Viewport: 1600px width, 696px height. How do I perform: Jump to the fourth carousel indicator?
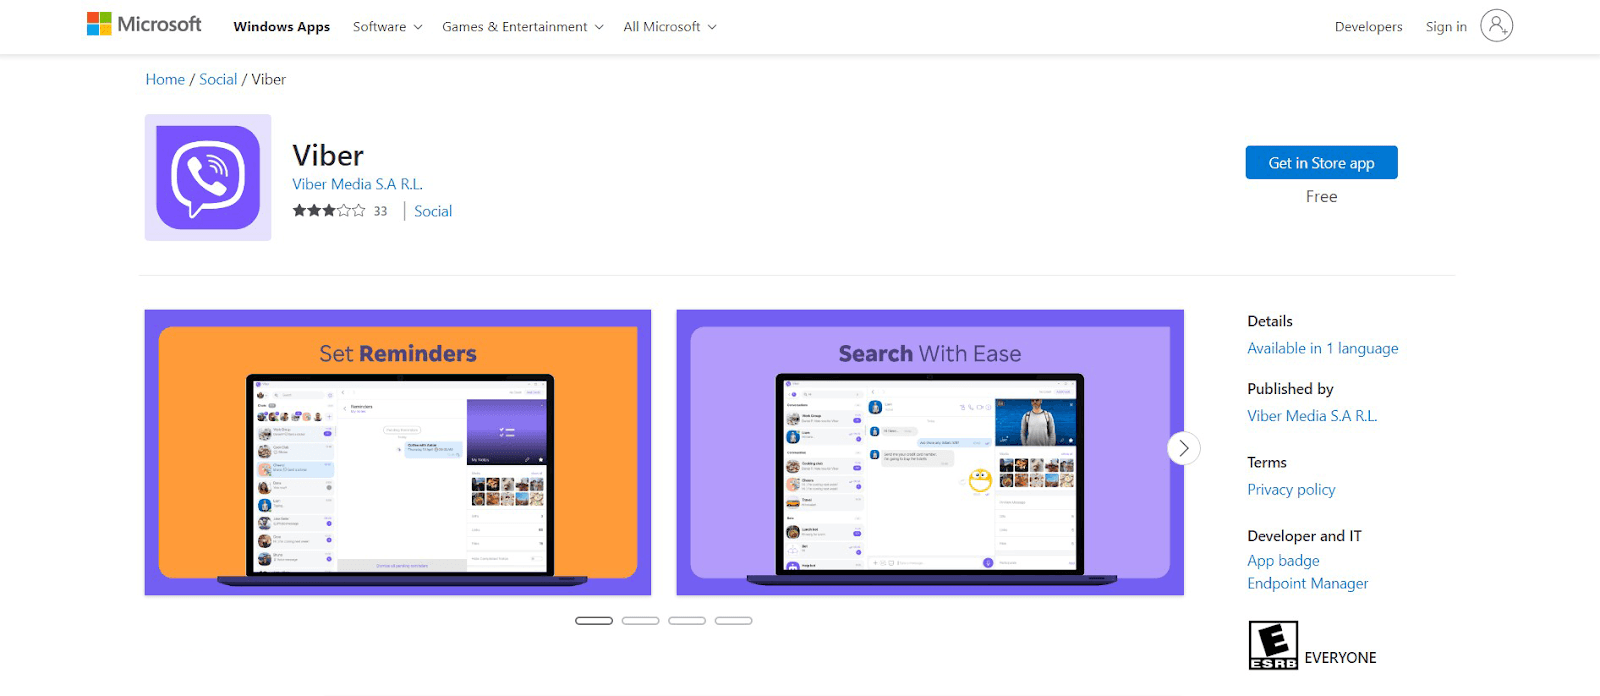click(733, 621)
